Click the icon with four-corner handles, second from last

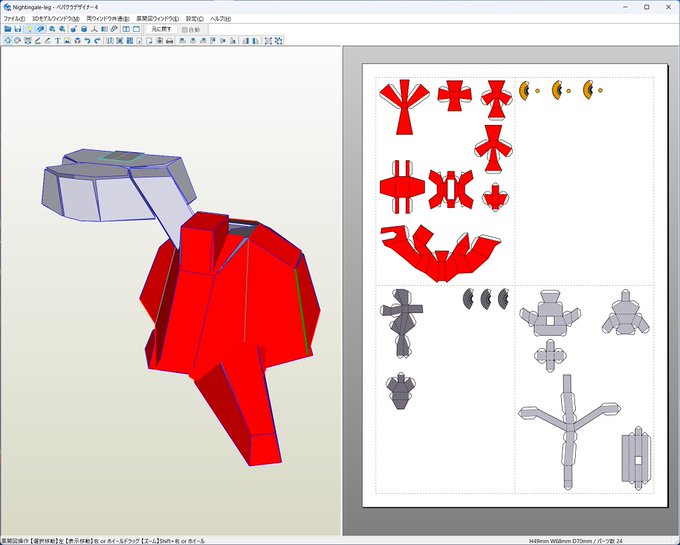tap(268, 41)
